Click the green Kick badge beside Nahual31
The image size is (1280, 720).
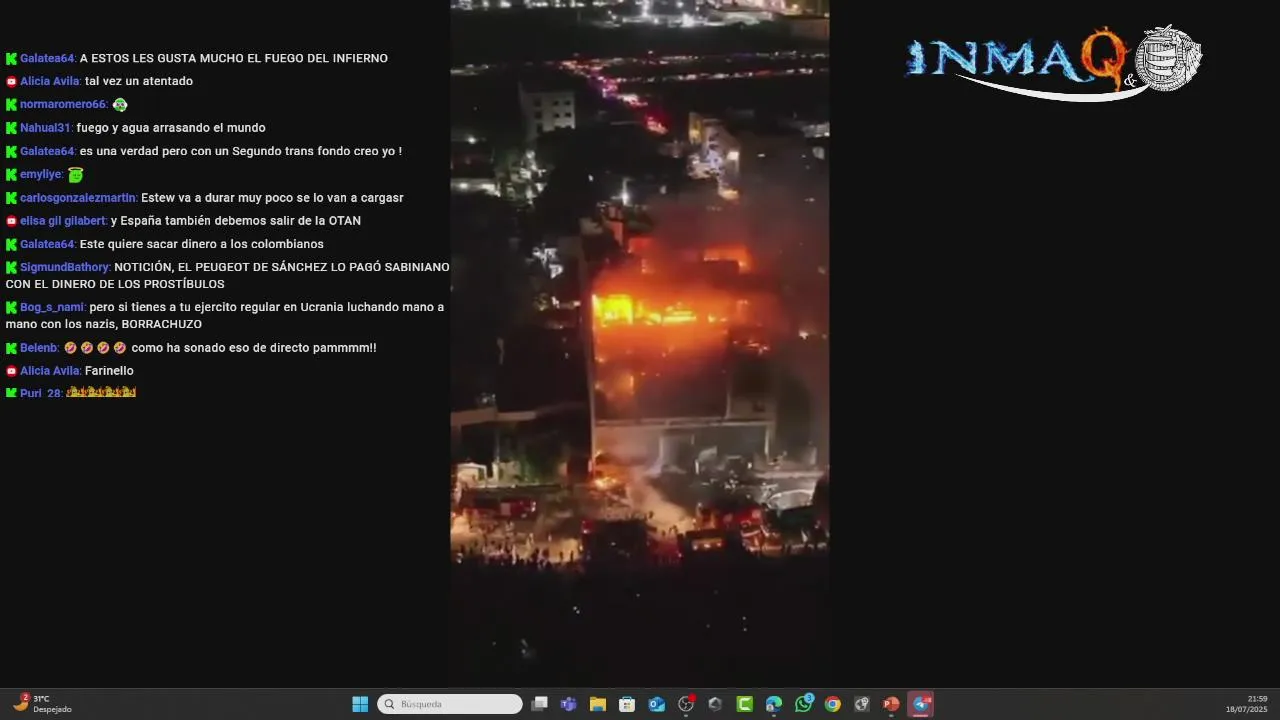click(11, 128)
